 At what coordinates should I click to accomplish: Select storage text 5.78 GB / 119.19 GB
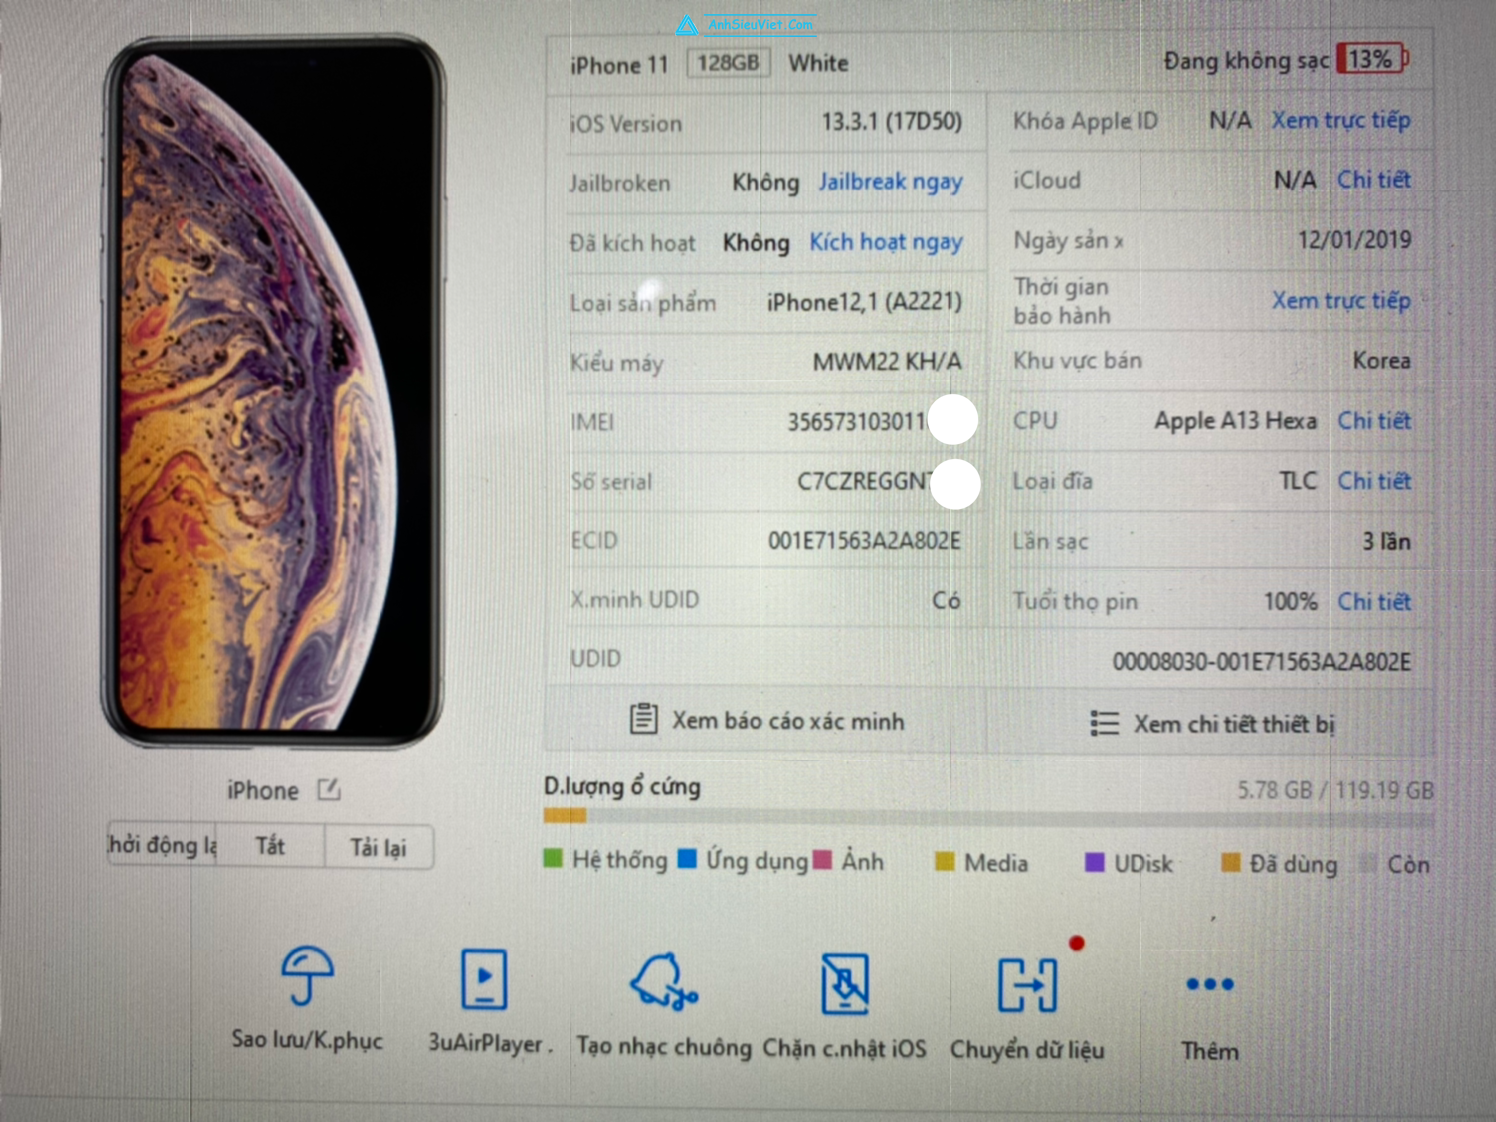pyautogui.click(x=1335, y=791)
